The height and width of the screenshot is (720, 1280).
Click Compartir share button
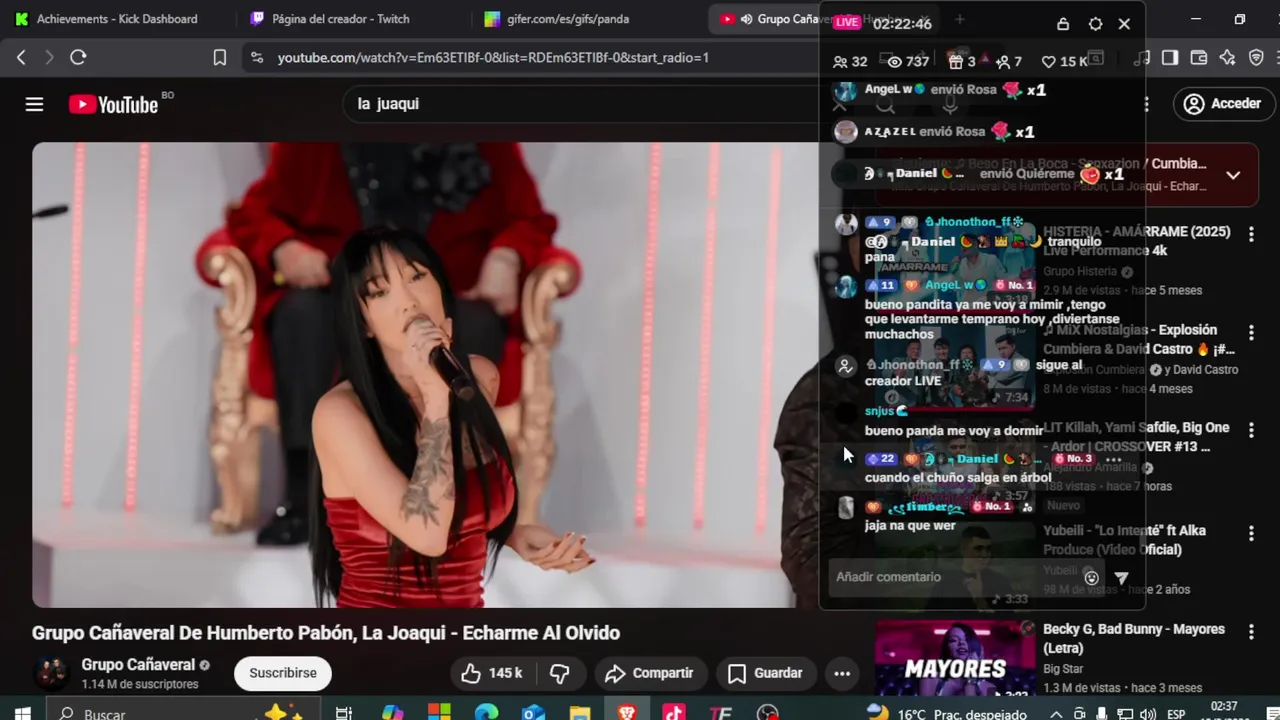648,673
